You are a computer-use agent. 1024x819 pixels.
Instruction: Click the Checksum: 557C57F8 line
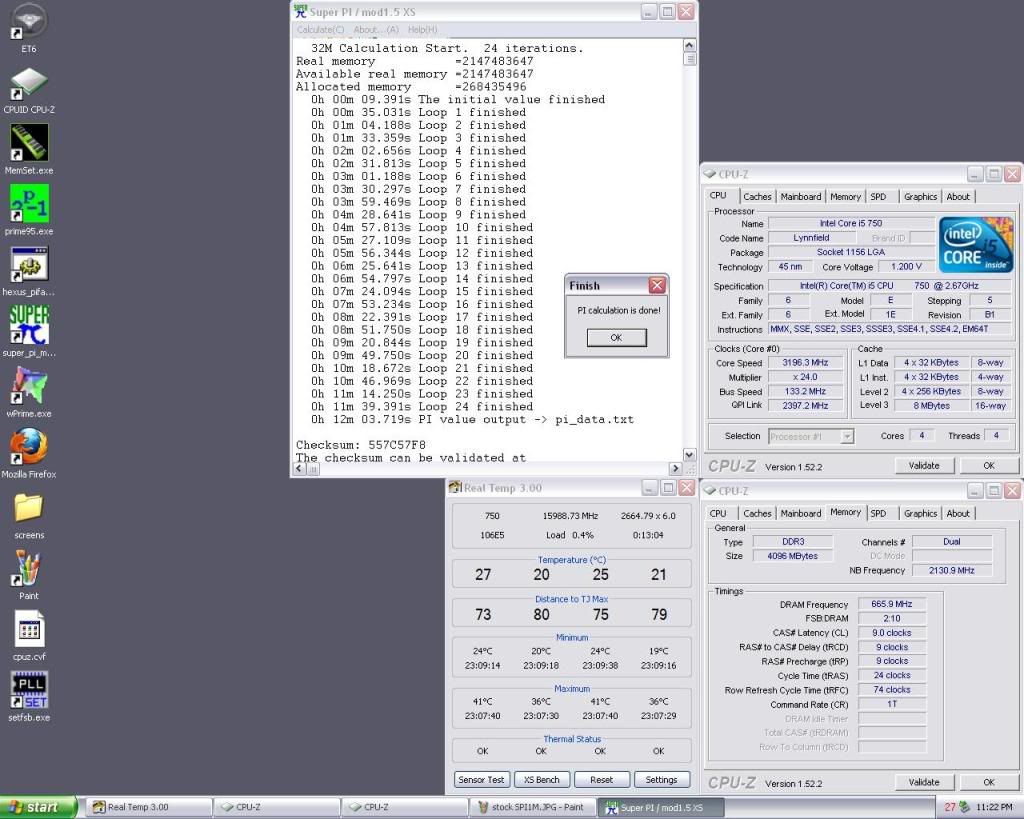pyautogui.click(x=360, y=445)
